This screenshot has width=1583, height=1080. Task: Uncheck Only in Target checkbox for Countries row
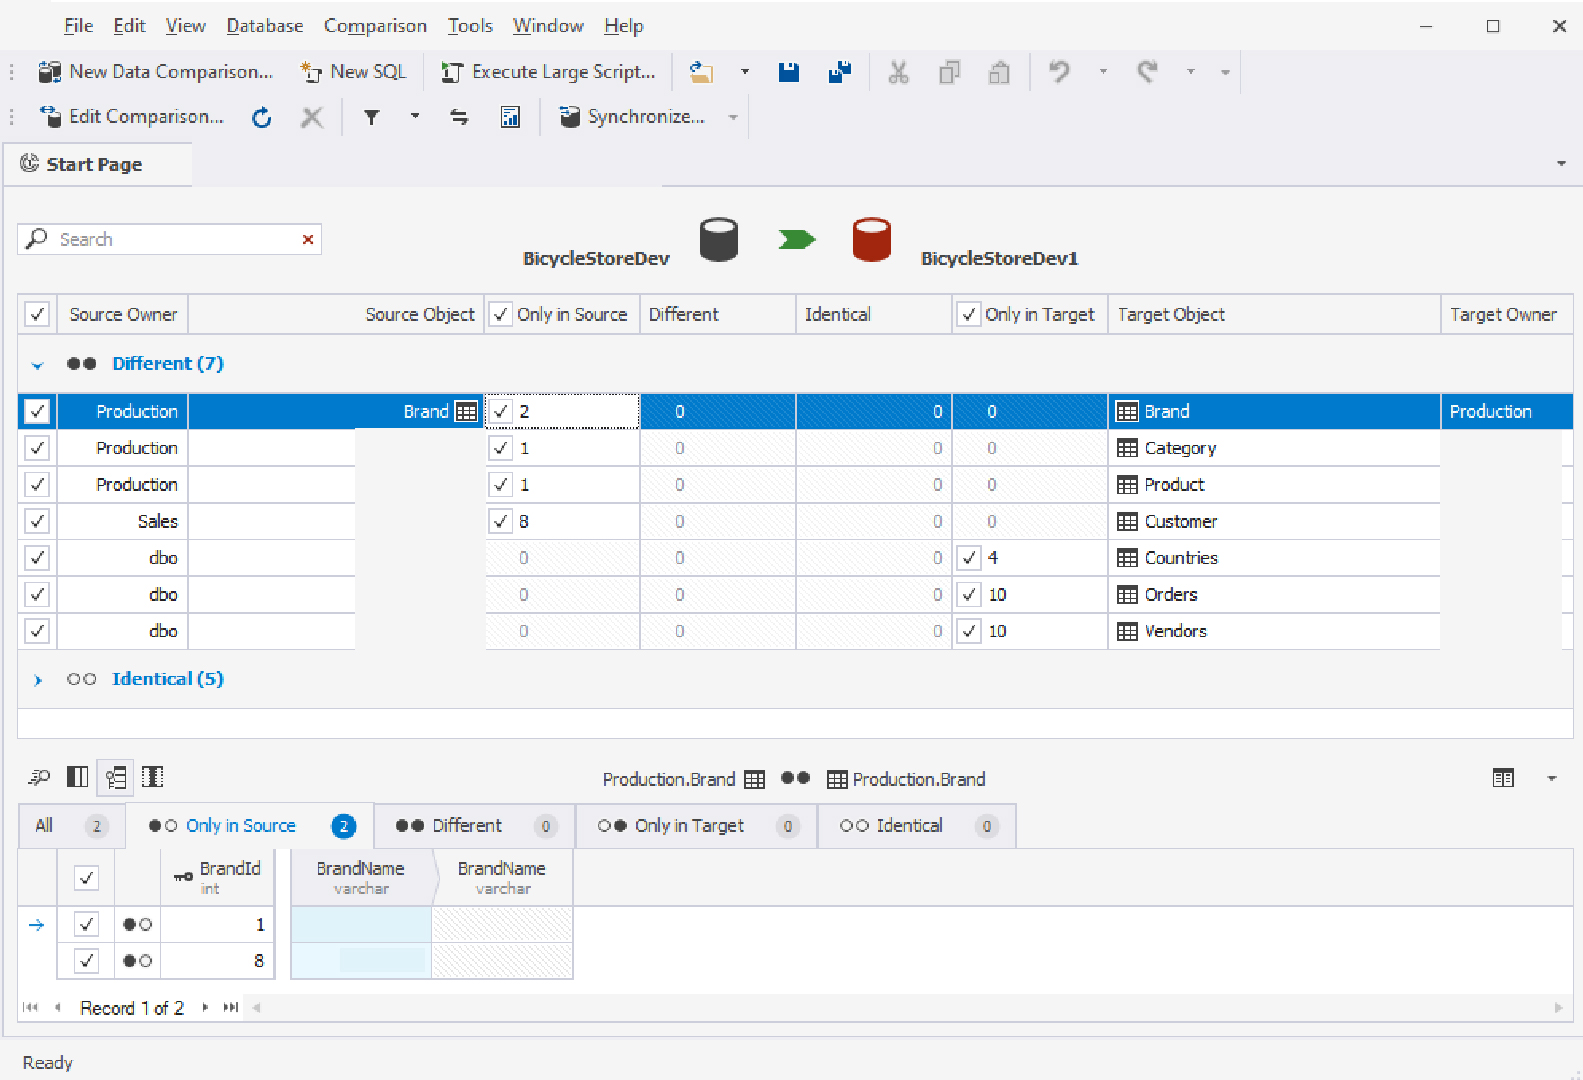[x=969, y=558]
